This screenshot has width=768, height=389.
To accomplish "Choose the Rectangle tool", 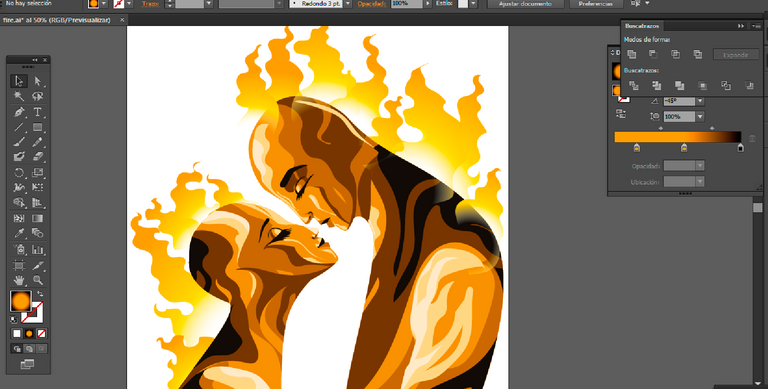I will point(37,127).
